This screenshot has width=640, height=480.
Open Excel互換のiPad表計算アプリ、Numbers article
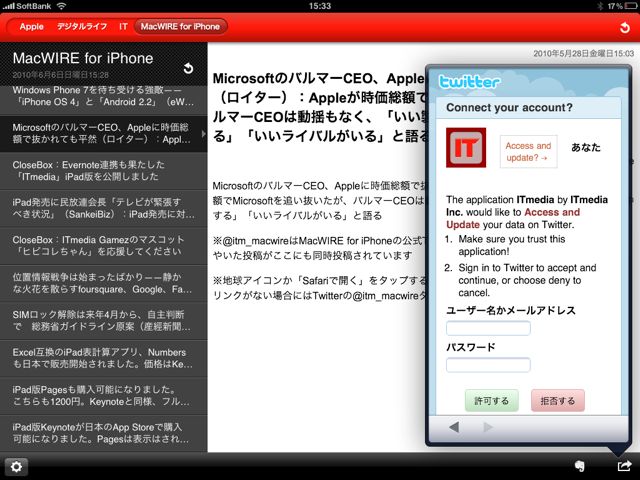(x=104, y=359)
